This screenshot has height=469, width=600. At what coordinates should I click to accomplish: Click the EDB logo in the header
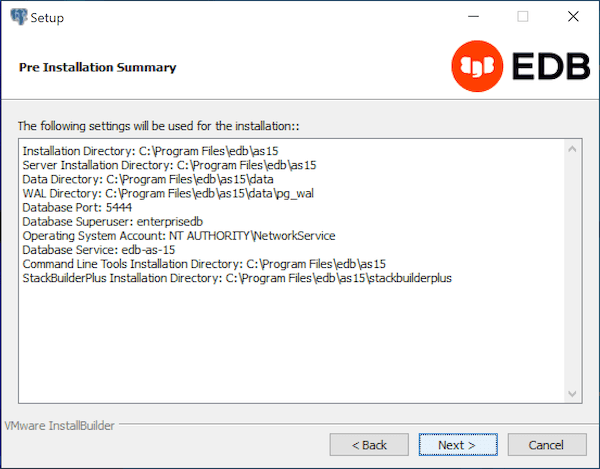(516, 66)
